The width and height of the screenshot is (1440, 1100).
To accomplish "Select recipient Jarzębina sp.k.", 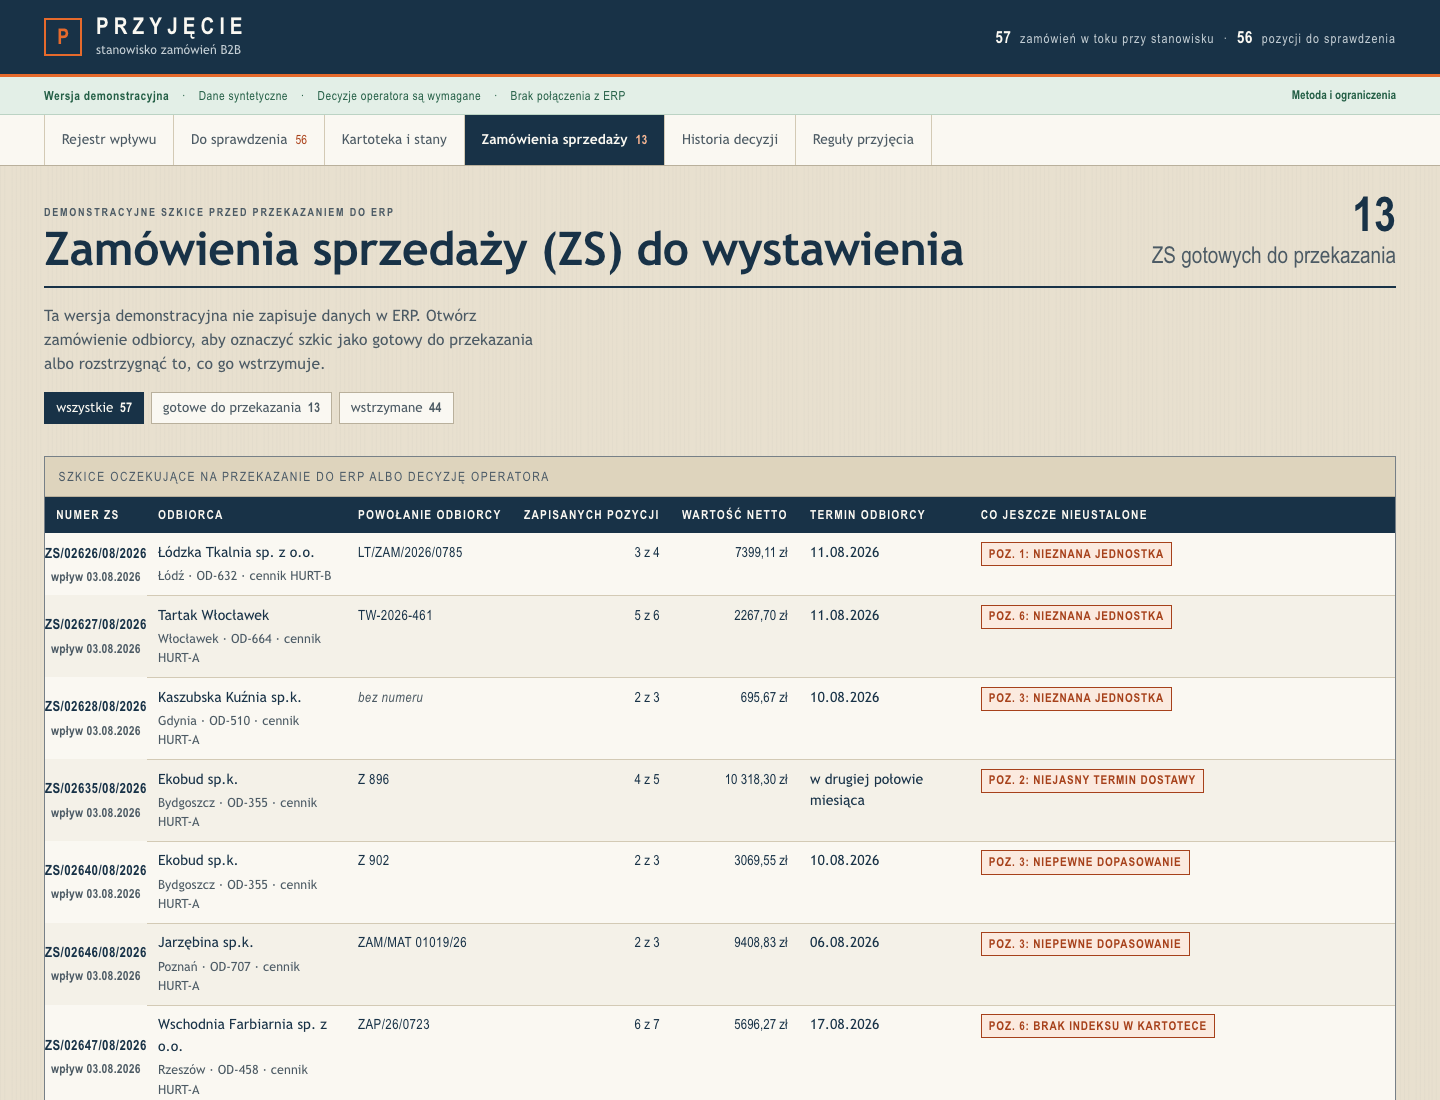I will coord(205,942).
